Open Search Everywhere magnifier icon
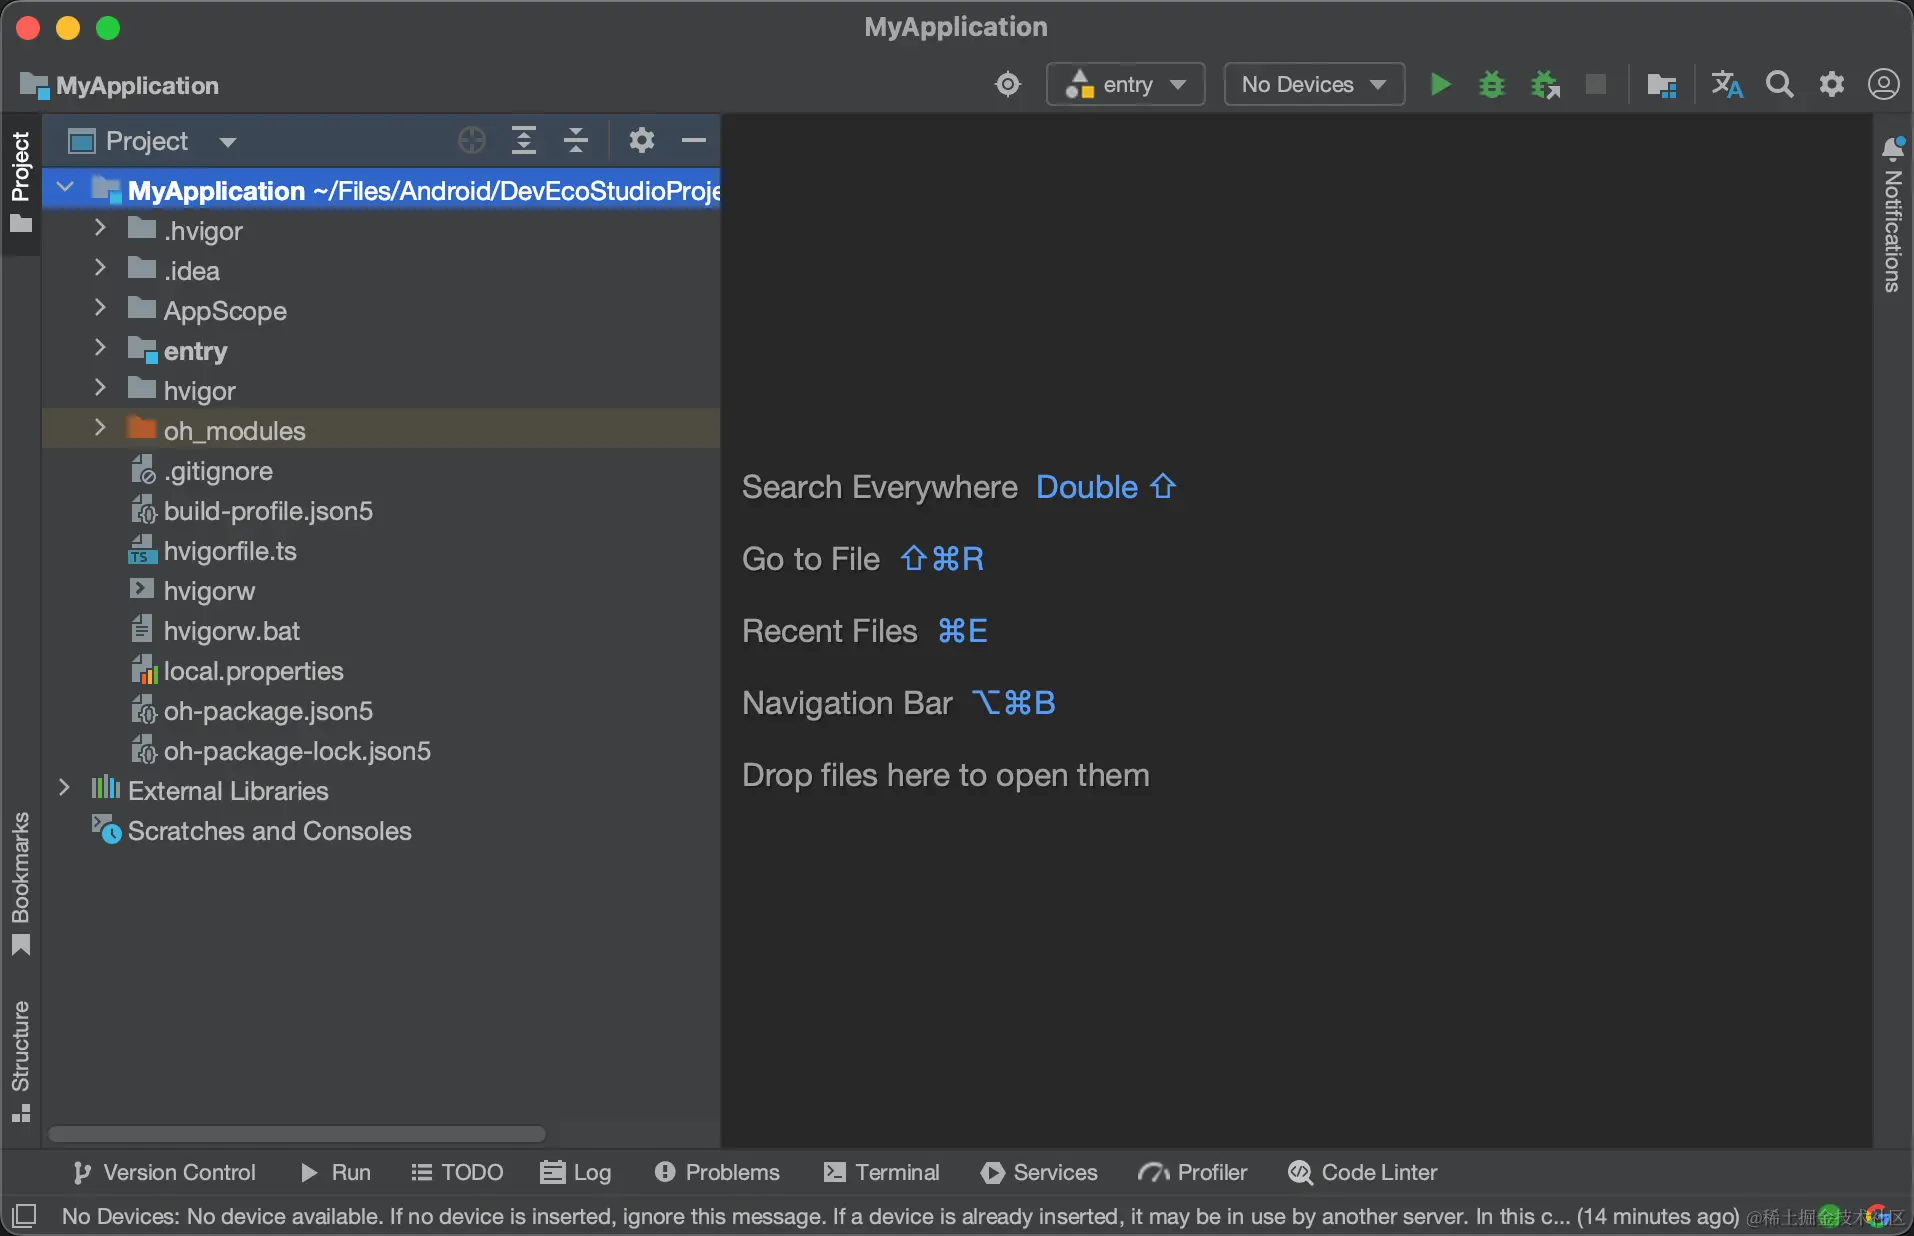Viewport: 1914px width, 1236px height. [x=1780, y=85]
